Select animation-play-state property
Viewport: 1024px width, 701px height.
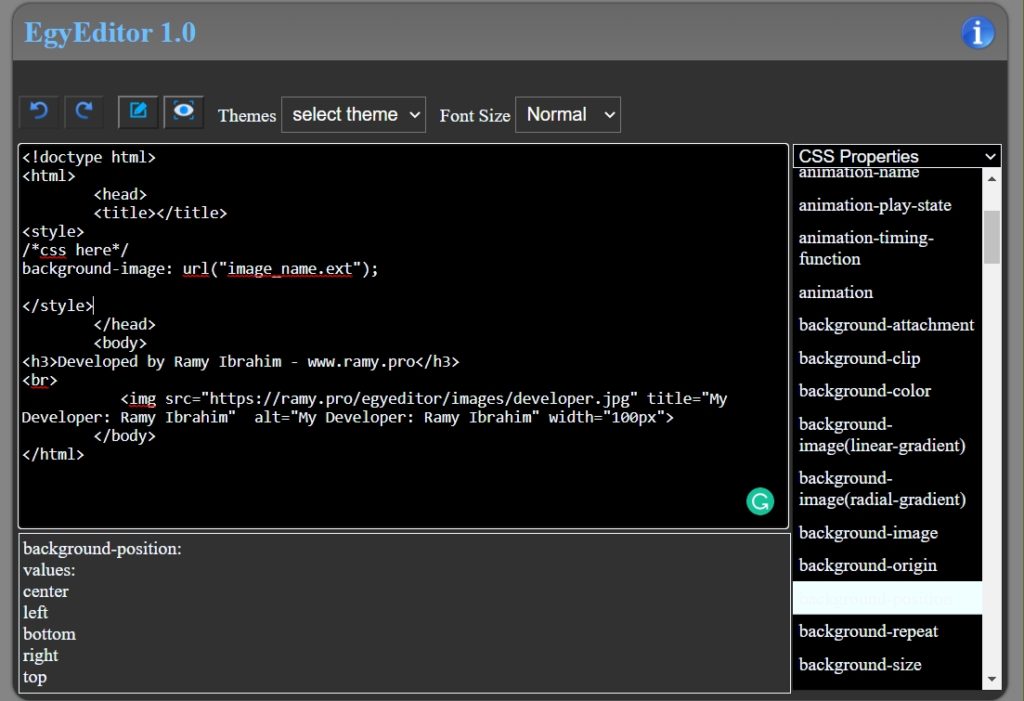pos(874,205)
